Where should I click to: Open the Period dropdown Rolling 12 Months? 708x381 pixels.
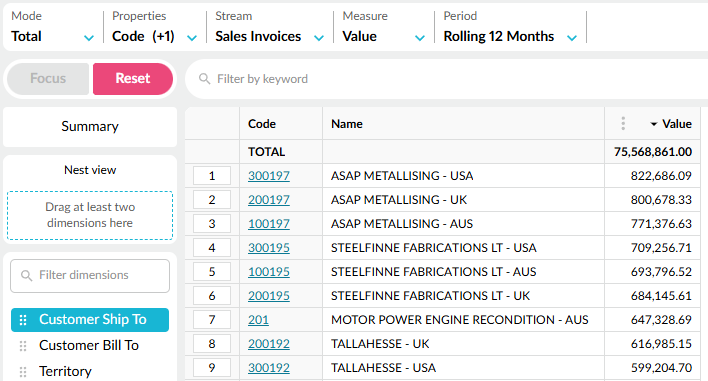coord(510,28)
